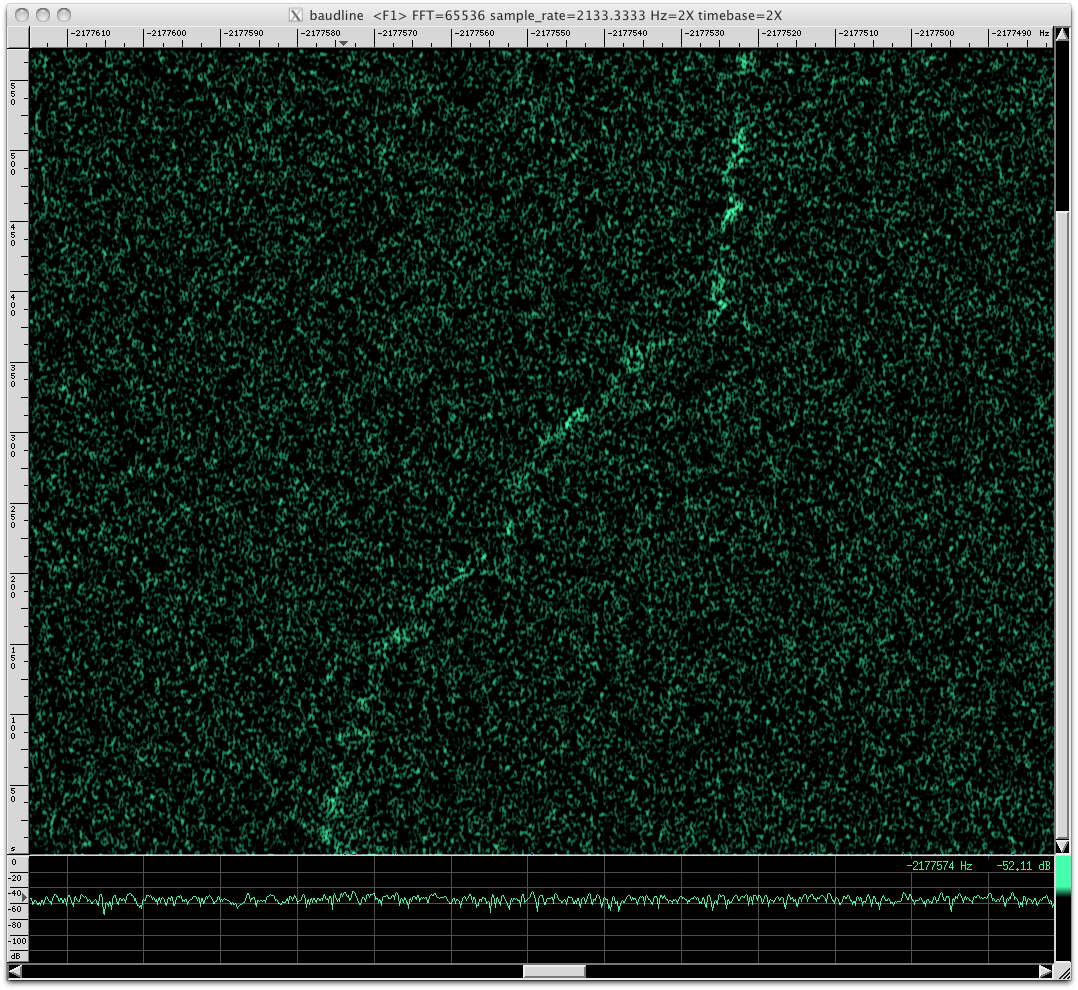The image size is (1078, 990).
Task: Click the -2177600 label on frequency ruler
Action: coord(167,33)
